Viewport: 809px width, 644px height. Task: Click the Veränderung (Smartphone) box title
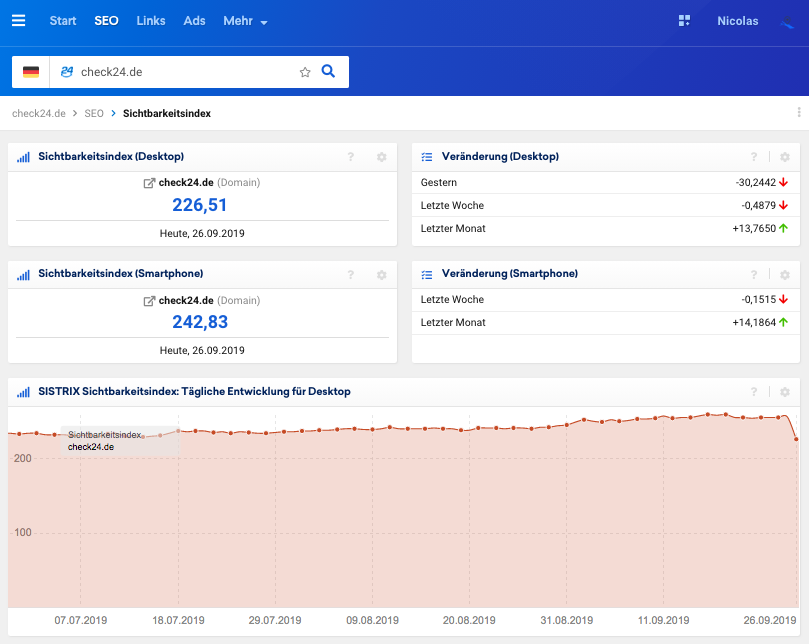coord(510,273)
